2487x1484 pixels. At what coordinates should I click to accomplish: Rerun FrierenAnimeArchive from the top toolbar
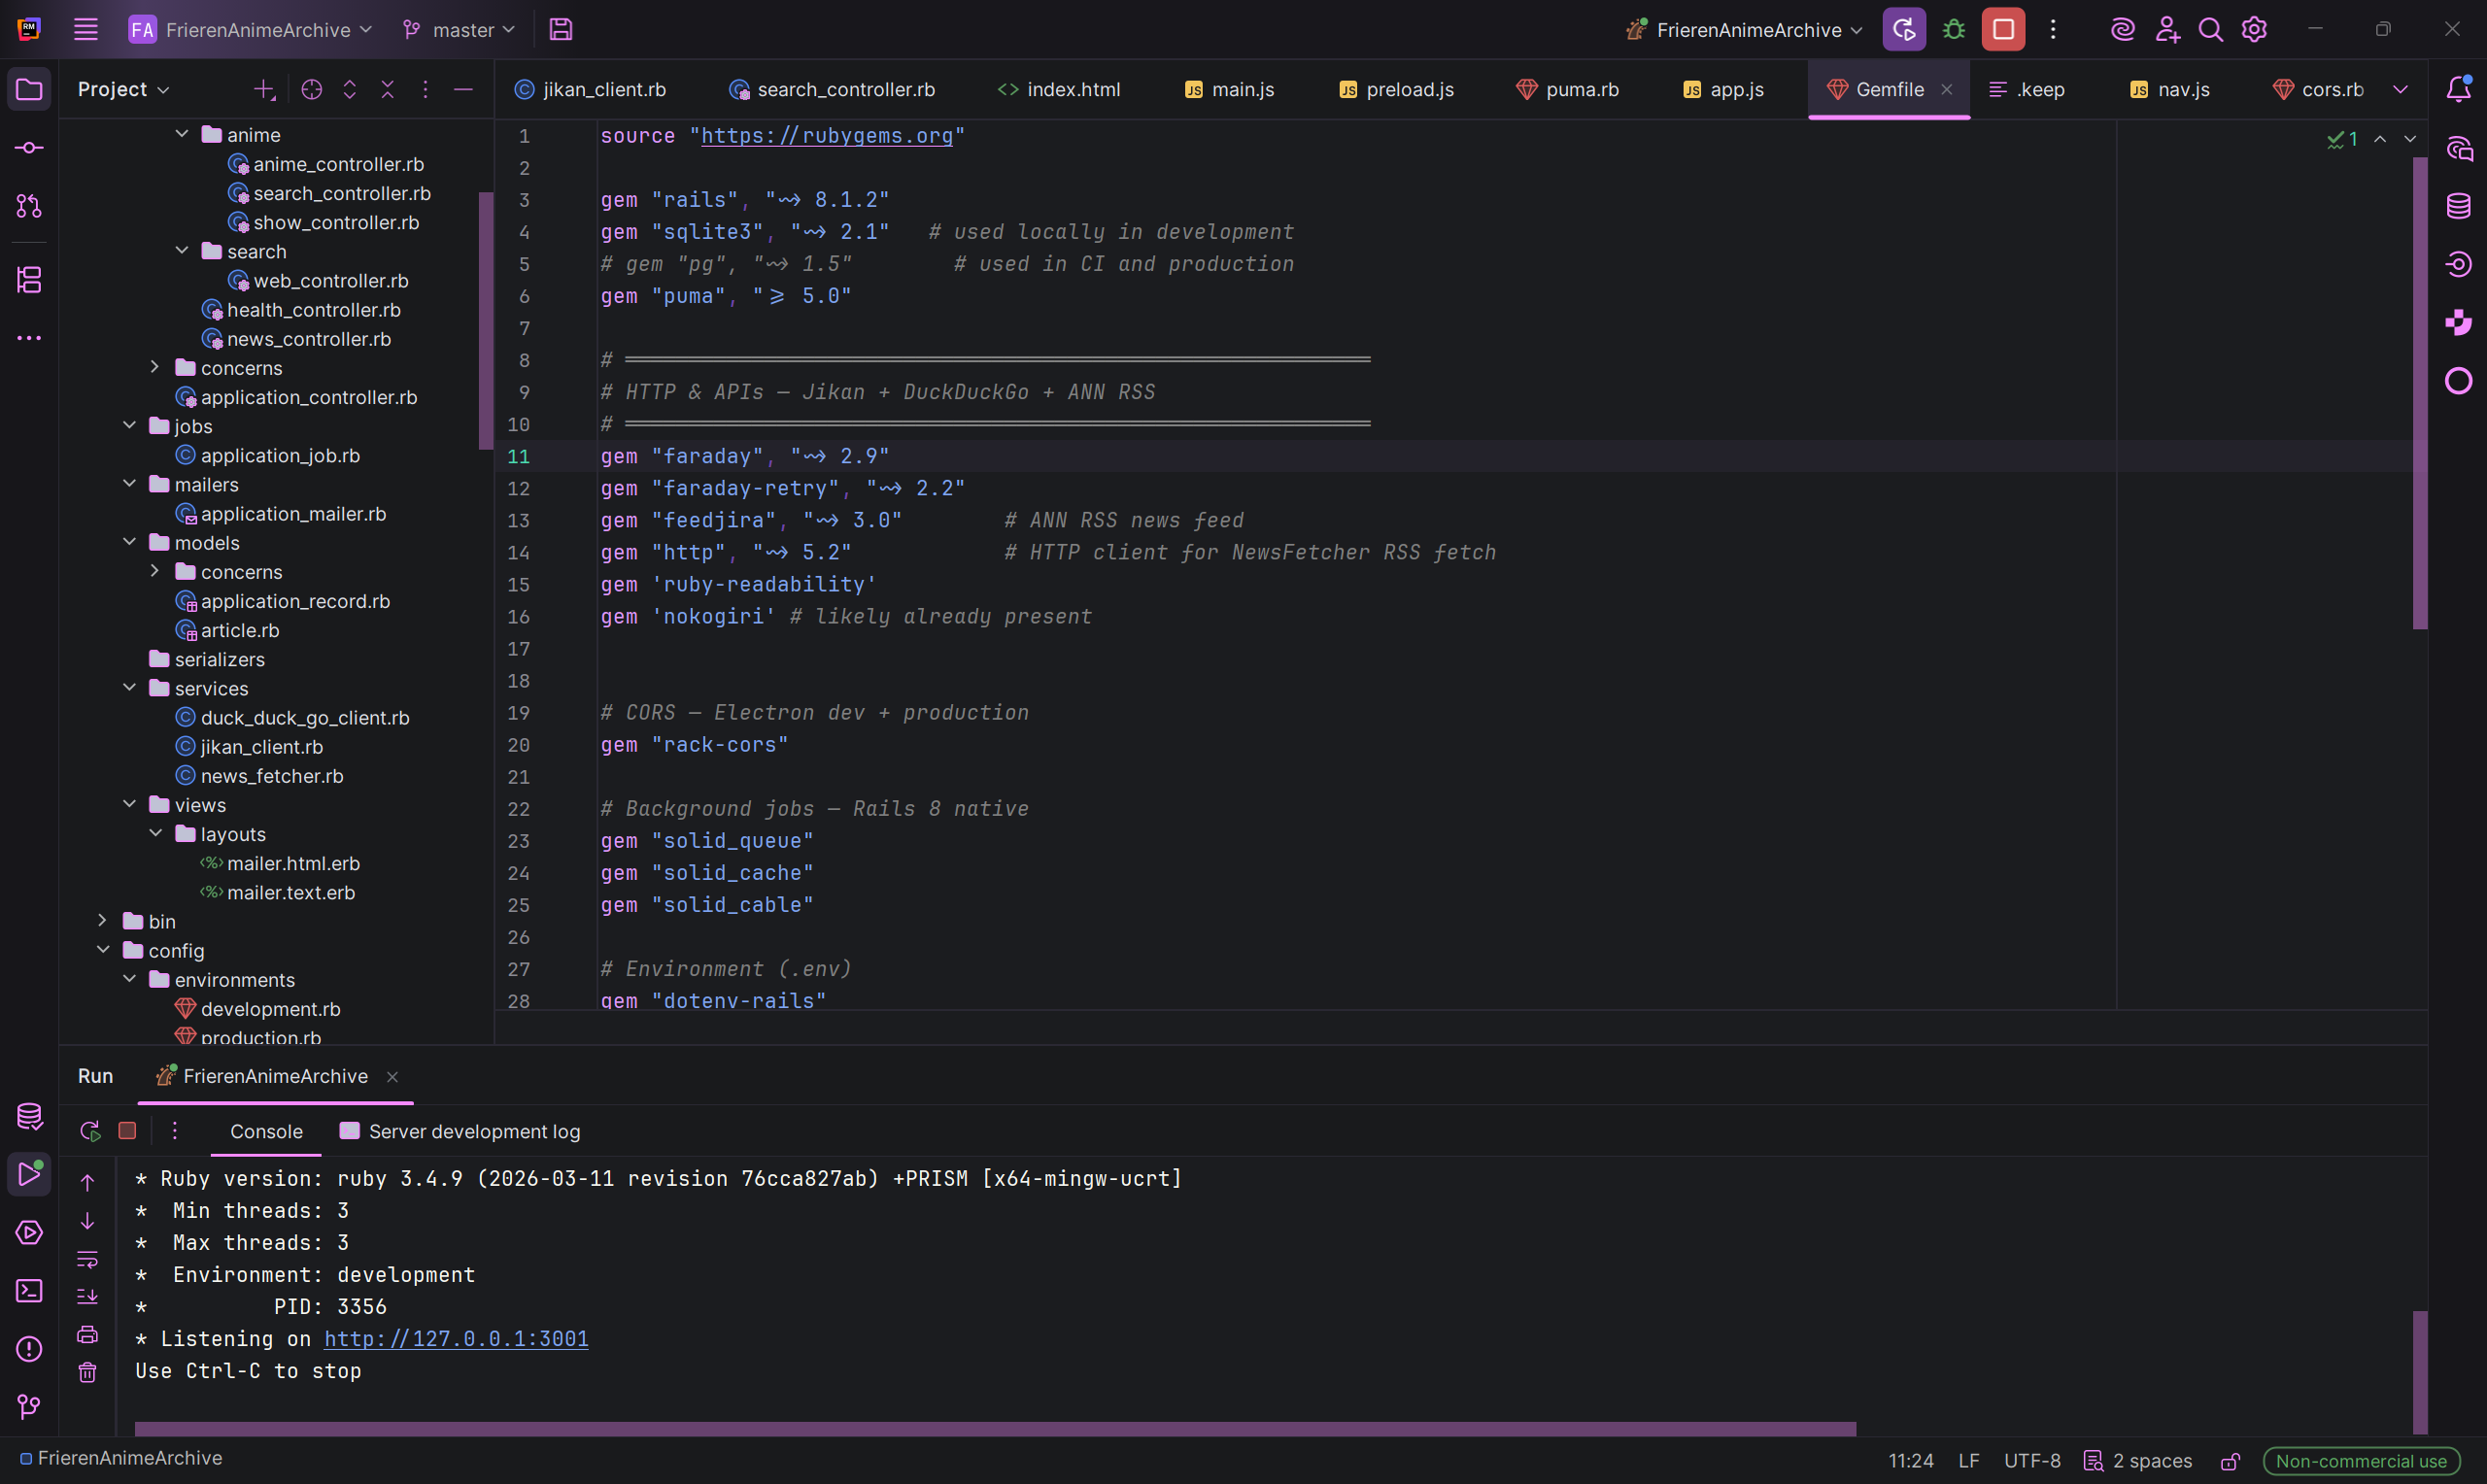pyautogui.click(x=1904, y=30)
